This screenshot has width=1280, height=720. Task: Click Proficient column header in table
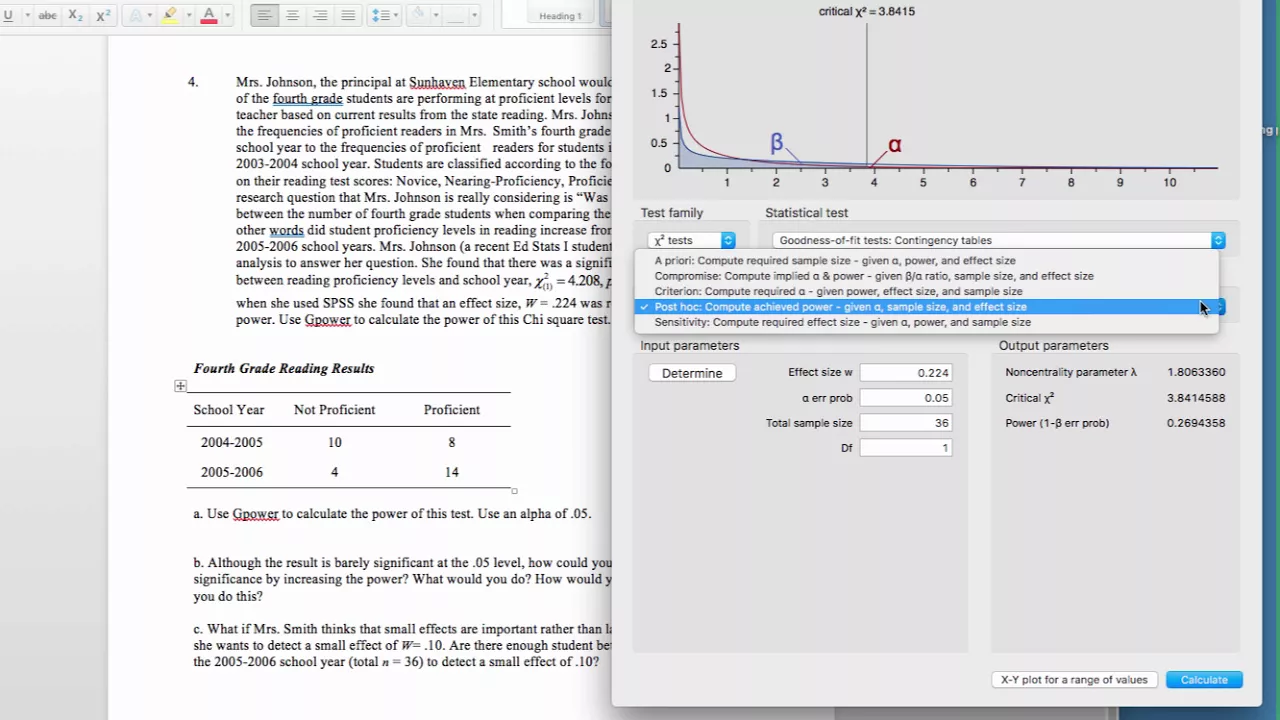point(452,410)
